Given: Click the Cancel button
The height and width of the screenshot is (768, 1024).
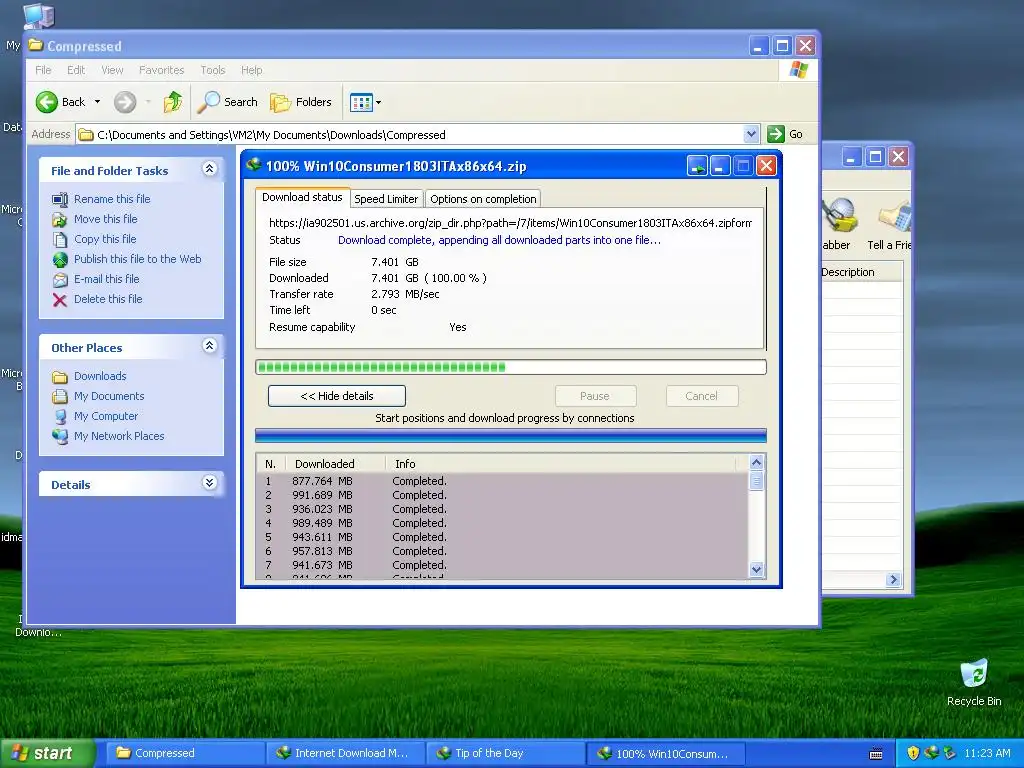Looking at the screenshot, I should [x=701, y=396].
